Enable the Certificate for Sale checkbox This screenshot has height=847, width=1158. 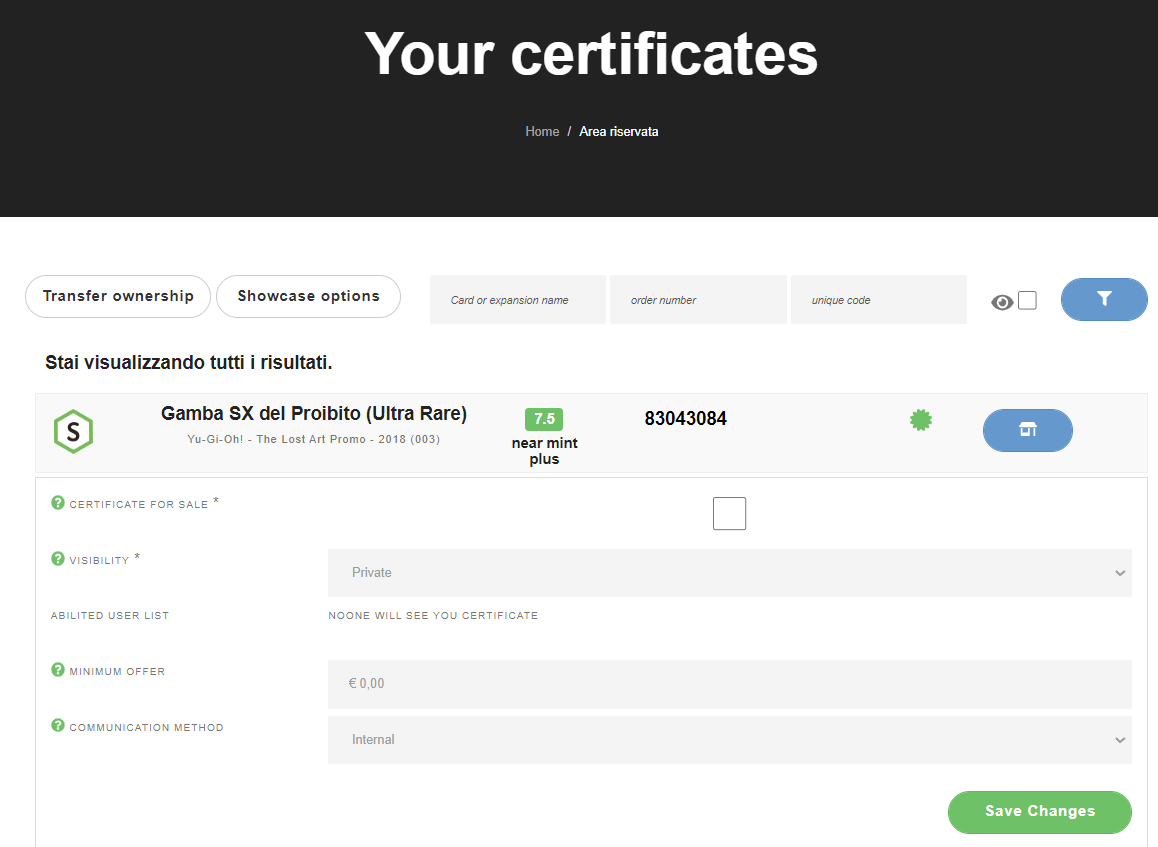click(x=729, y=513)
